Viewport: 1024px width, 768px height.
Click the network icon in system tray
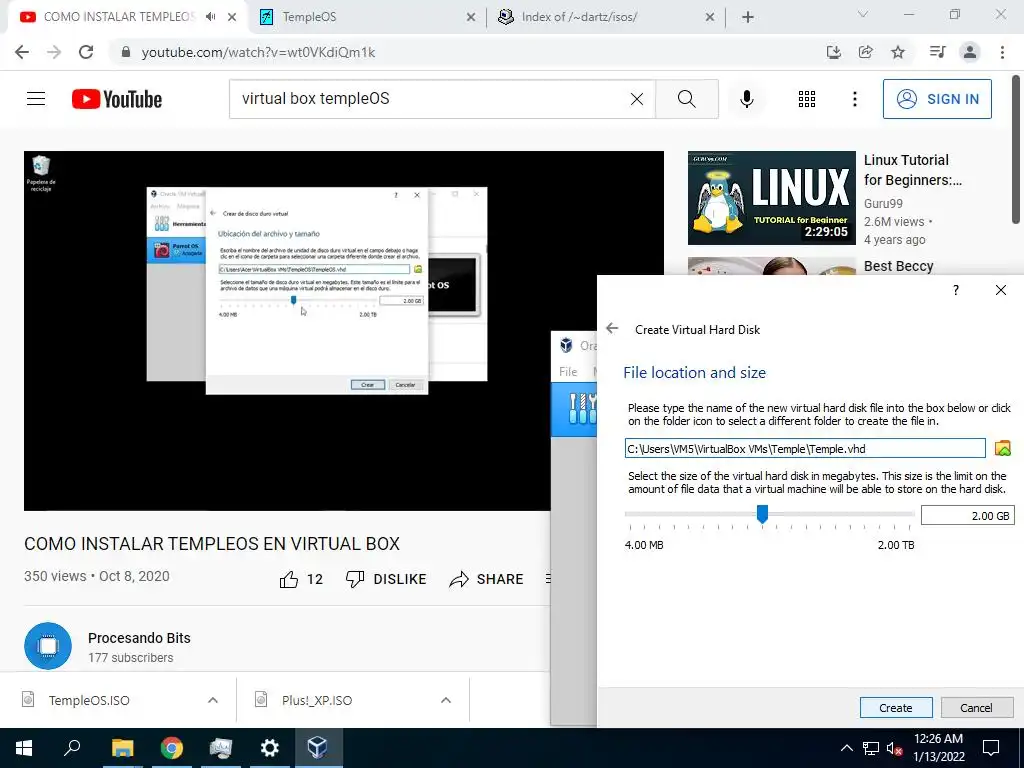tap(871, 748)
